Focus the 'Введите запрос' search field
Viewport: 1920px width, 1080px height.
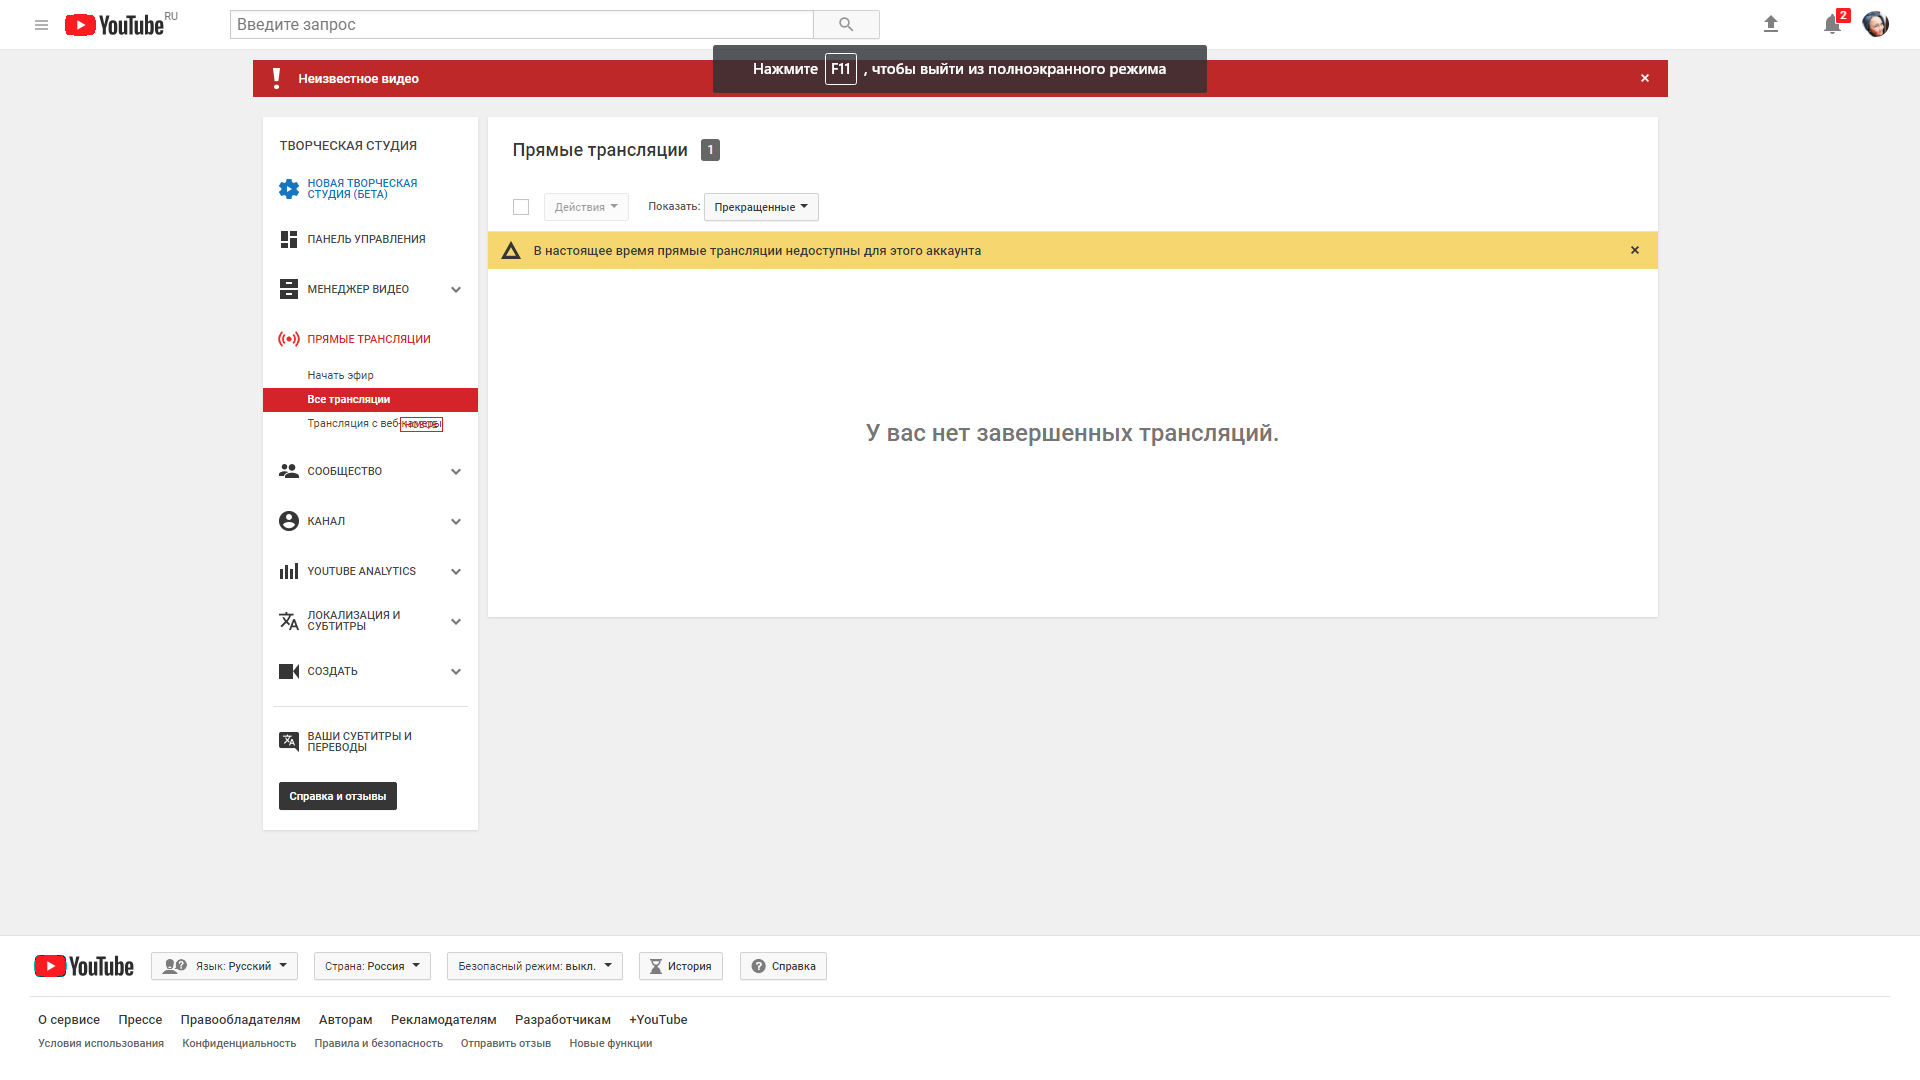coord(522,25)
